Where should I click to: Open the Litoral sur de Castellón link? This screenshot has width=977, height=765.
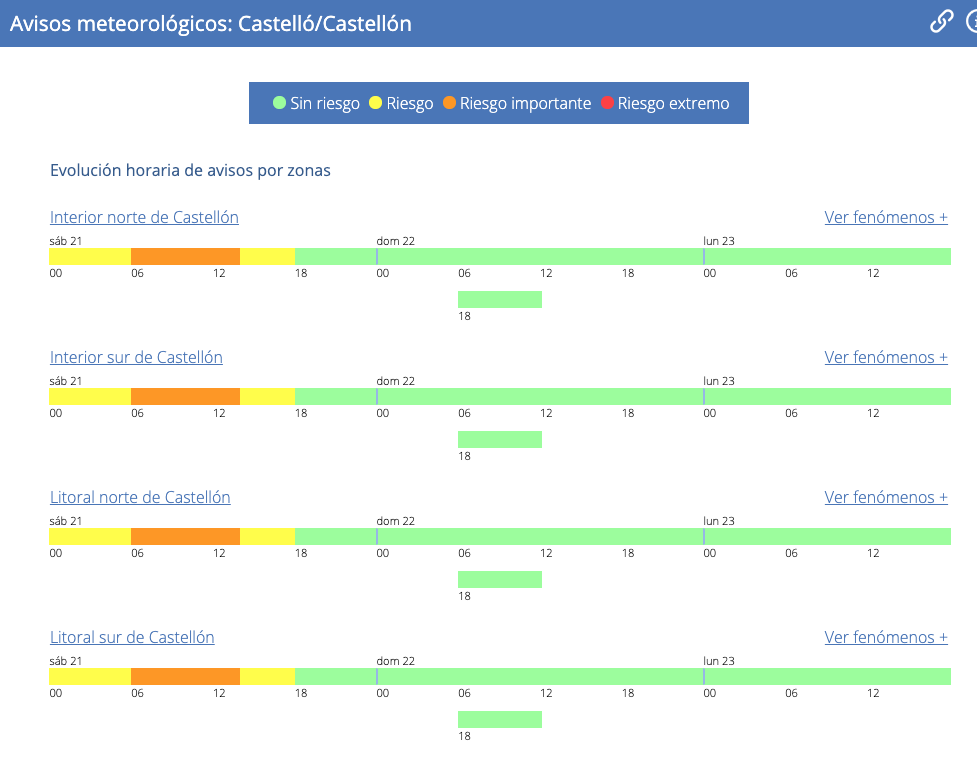tap(132, 637)
